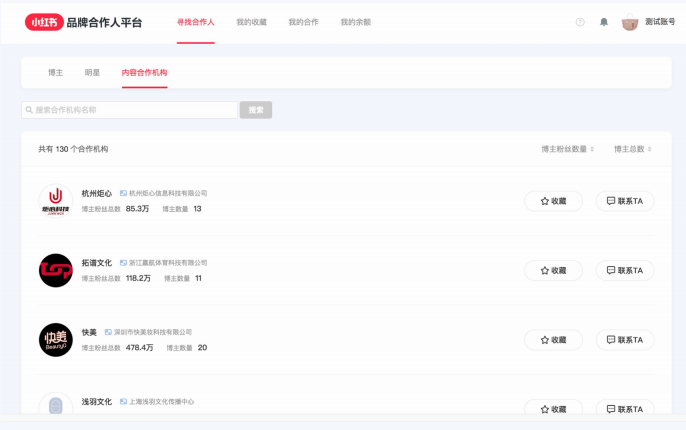Click the 拓谱文化 agency name
This screenshot has width=686, height=430.
click(97, 263)
